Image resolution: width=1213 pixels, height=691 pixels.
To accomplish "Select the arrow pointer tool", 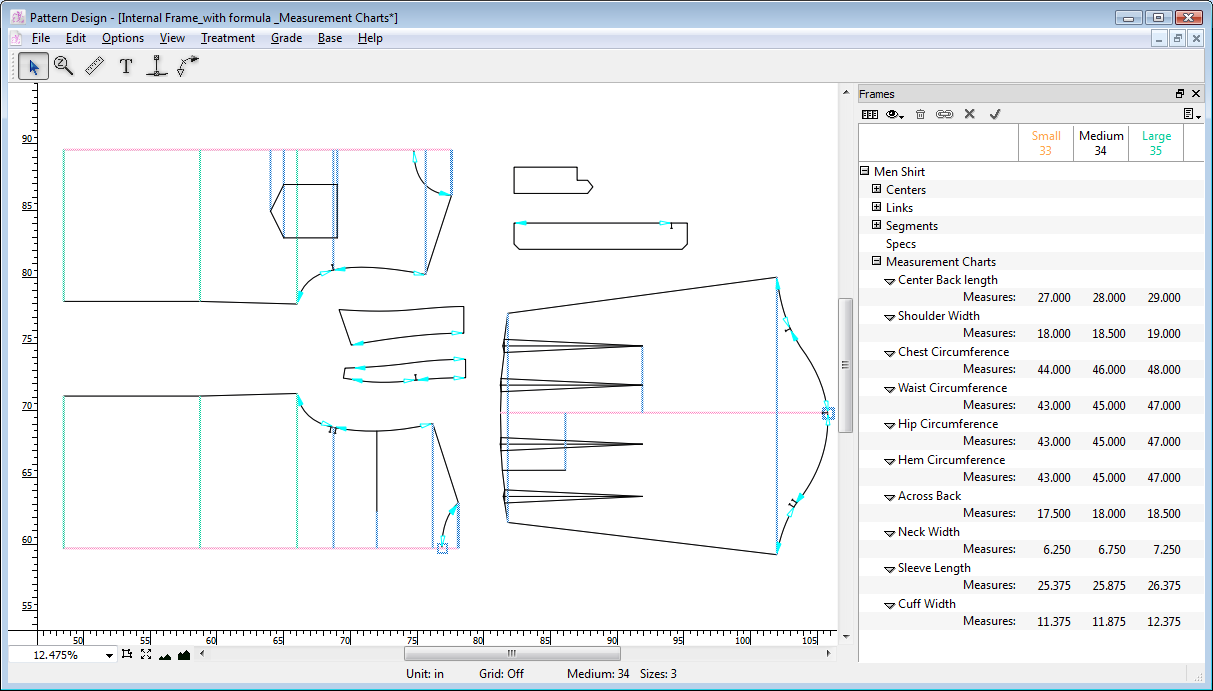I will 33,66.
